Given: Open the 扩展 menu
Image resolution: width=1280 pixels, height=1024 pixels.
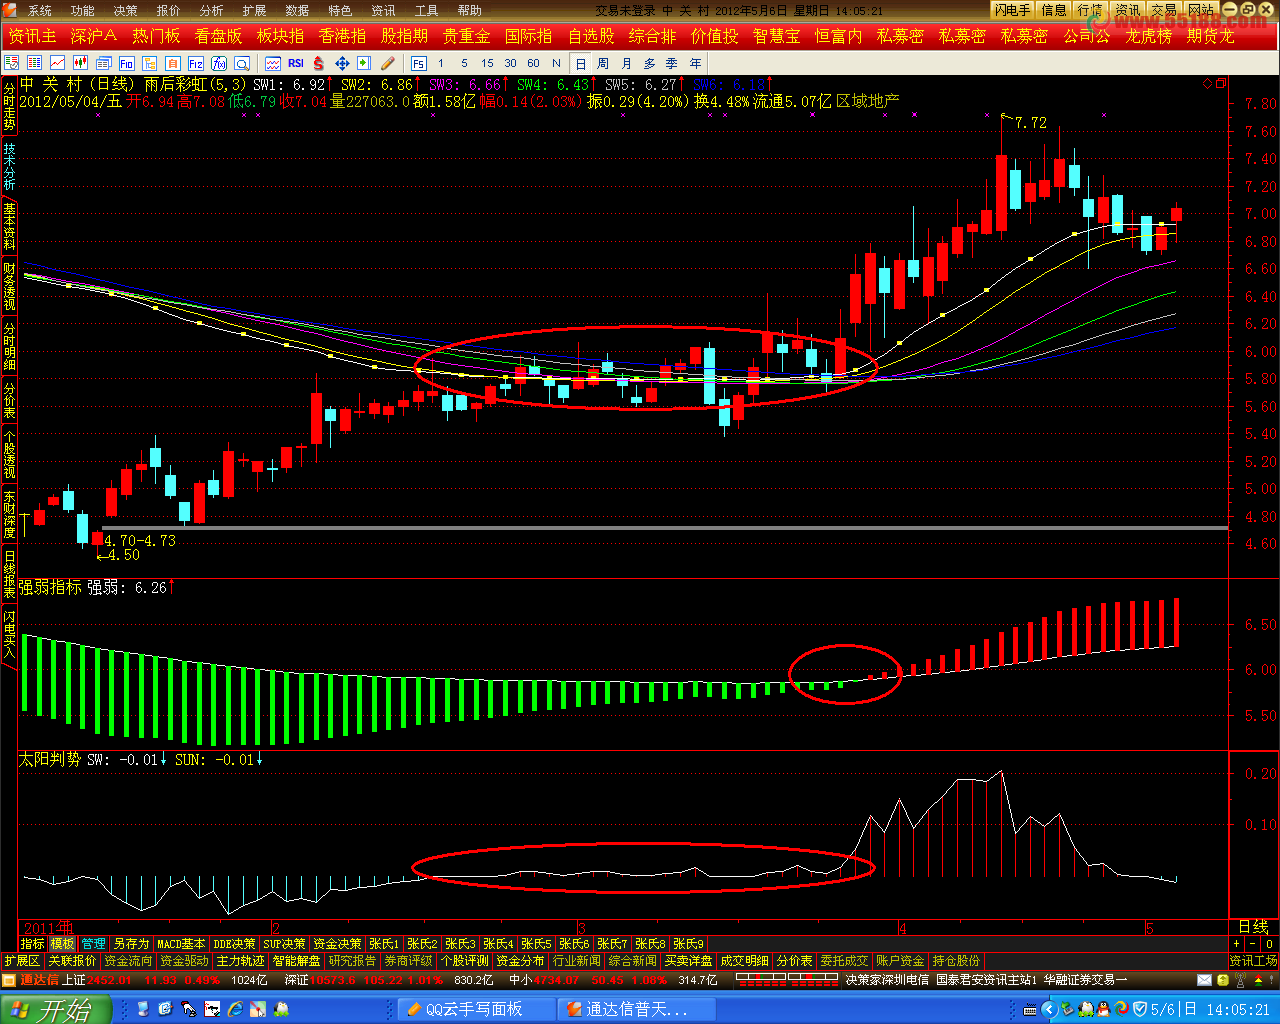Looking at the screenshot, I should point(254,11).
